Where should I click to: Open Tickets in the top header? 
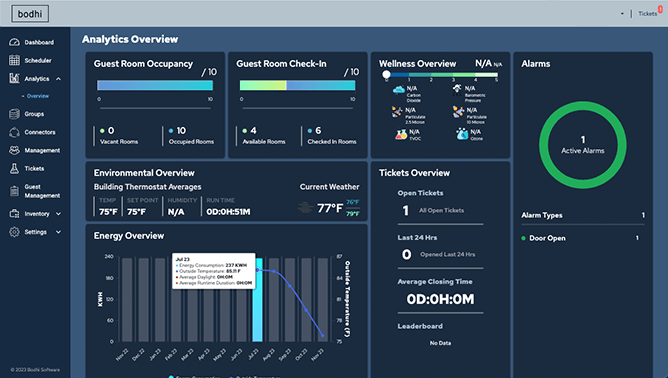[x=648, y=14]
